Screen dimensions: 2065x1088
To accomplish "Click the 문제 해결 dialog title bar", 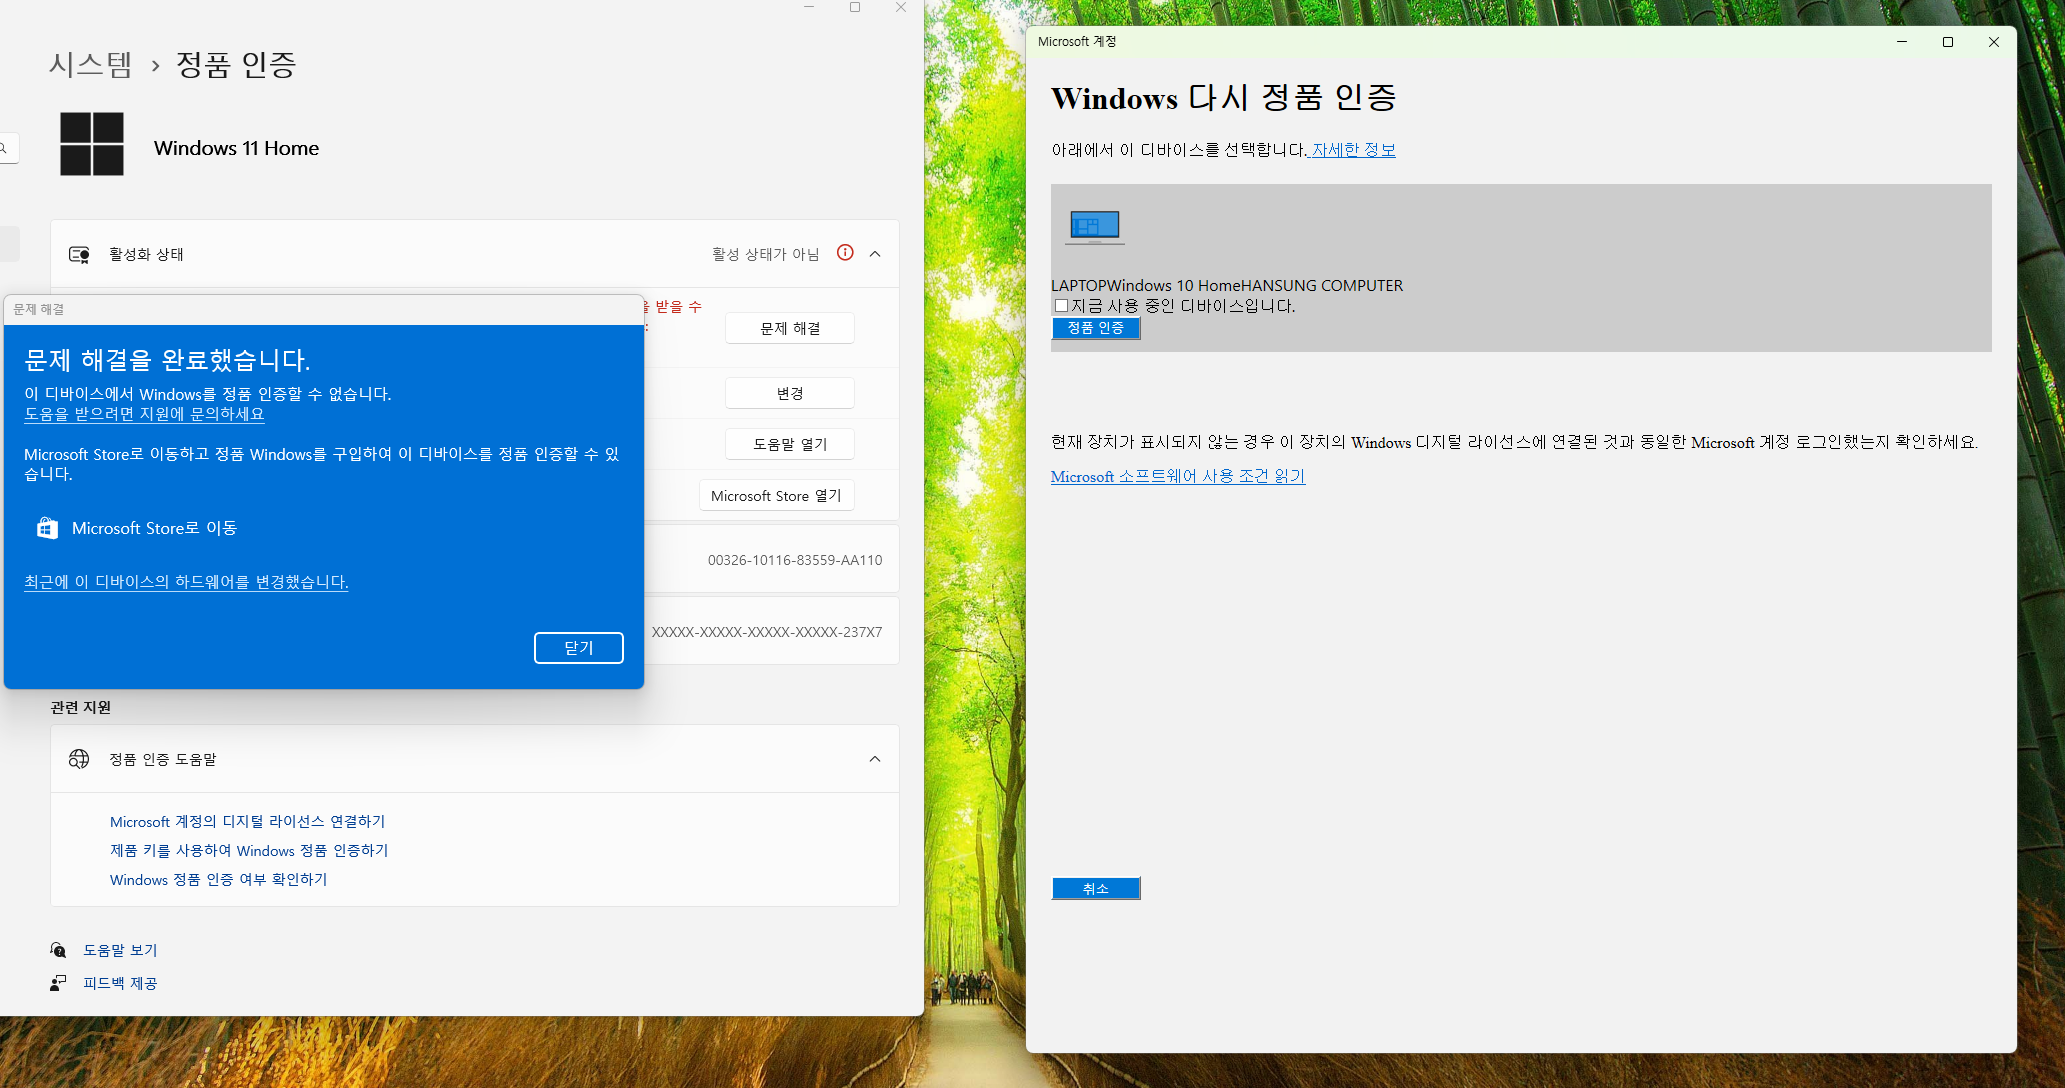I will pos(324,309).
